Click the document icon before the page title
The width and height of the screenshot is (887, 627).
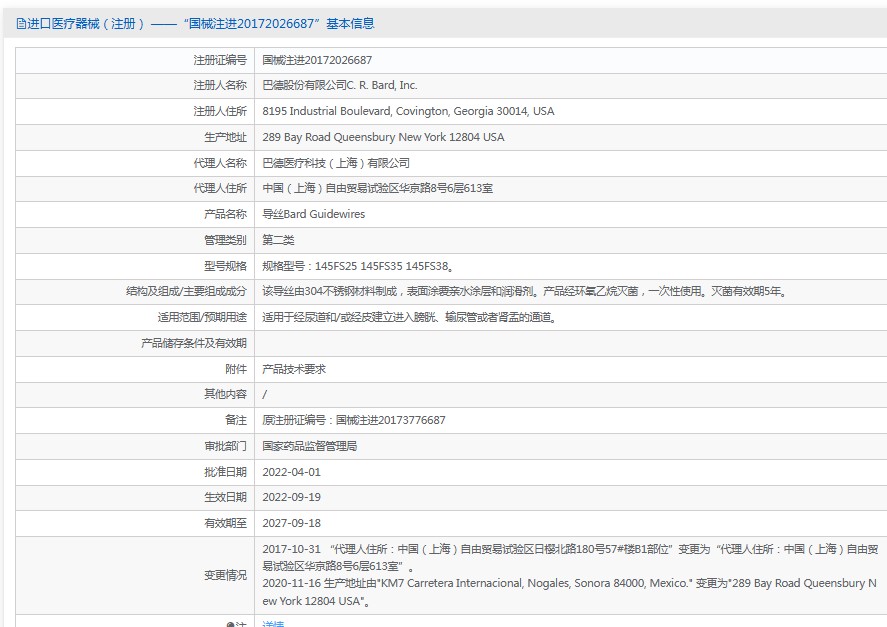19,23
